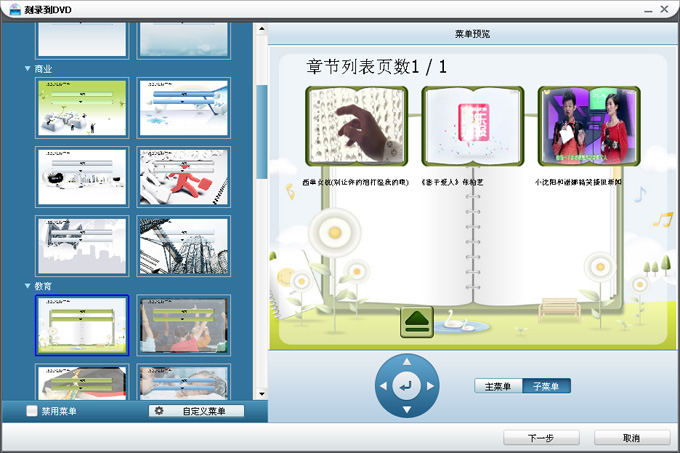680x453 pixels.
Task: Select the pencil-themed template at list bottom
Action: tap(82, 382)
